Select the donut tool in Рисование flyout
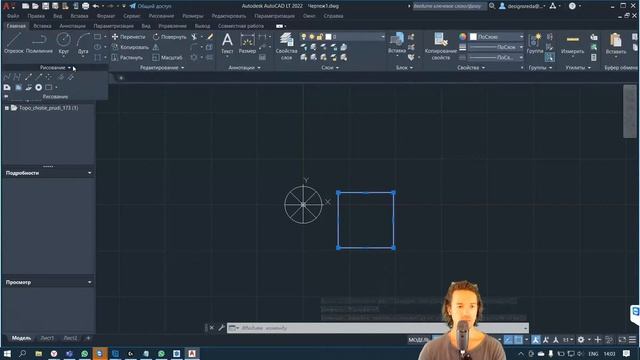640x360 pixels. pyautogui.click(x=39, y=87)
